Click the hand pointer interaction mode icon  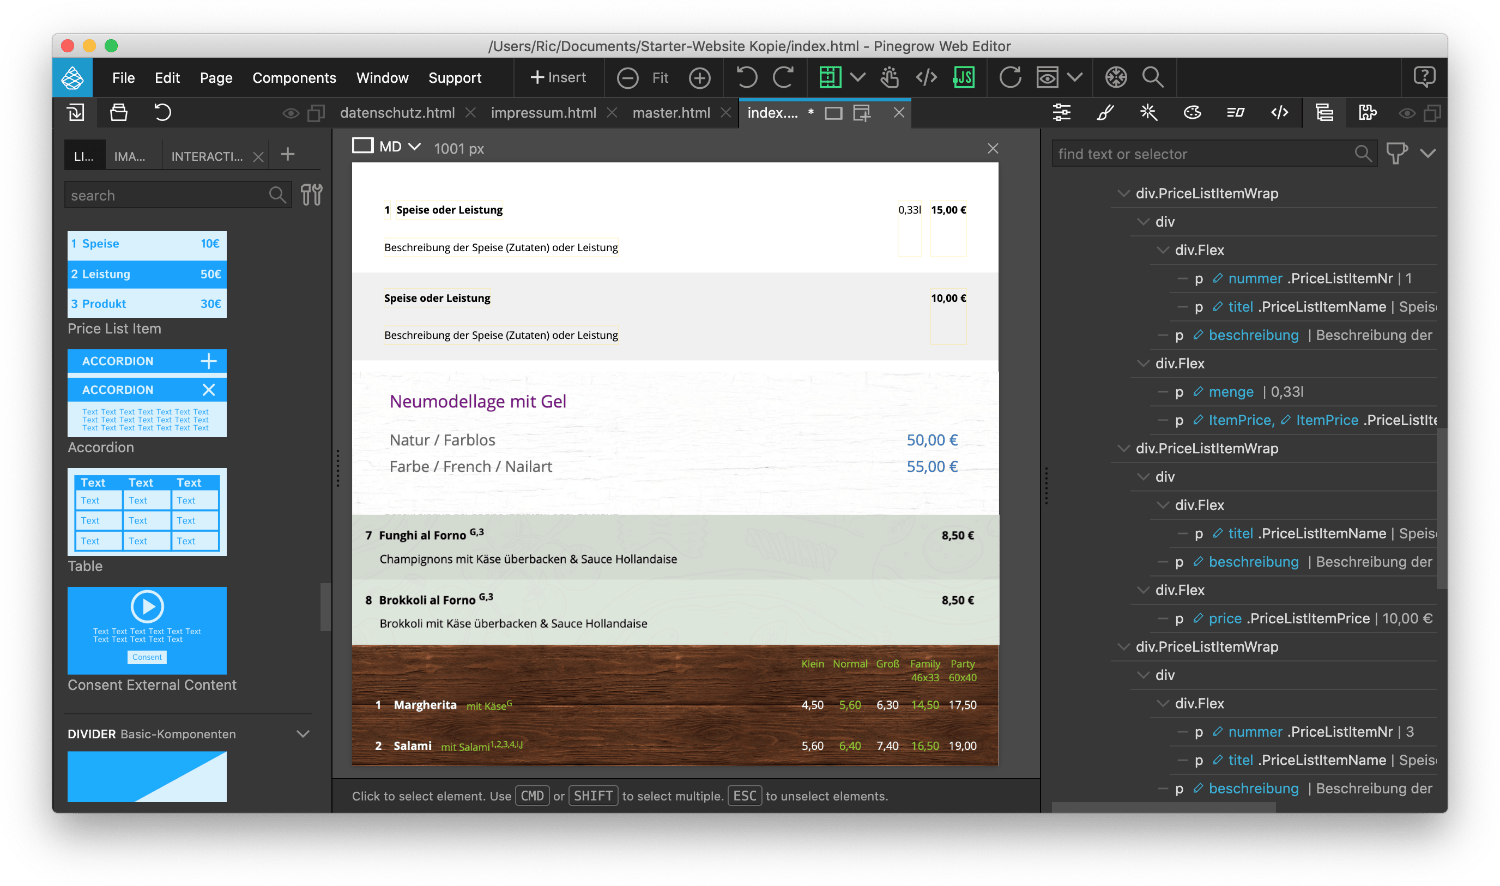pyautogui.click(x=889, y=77)
